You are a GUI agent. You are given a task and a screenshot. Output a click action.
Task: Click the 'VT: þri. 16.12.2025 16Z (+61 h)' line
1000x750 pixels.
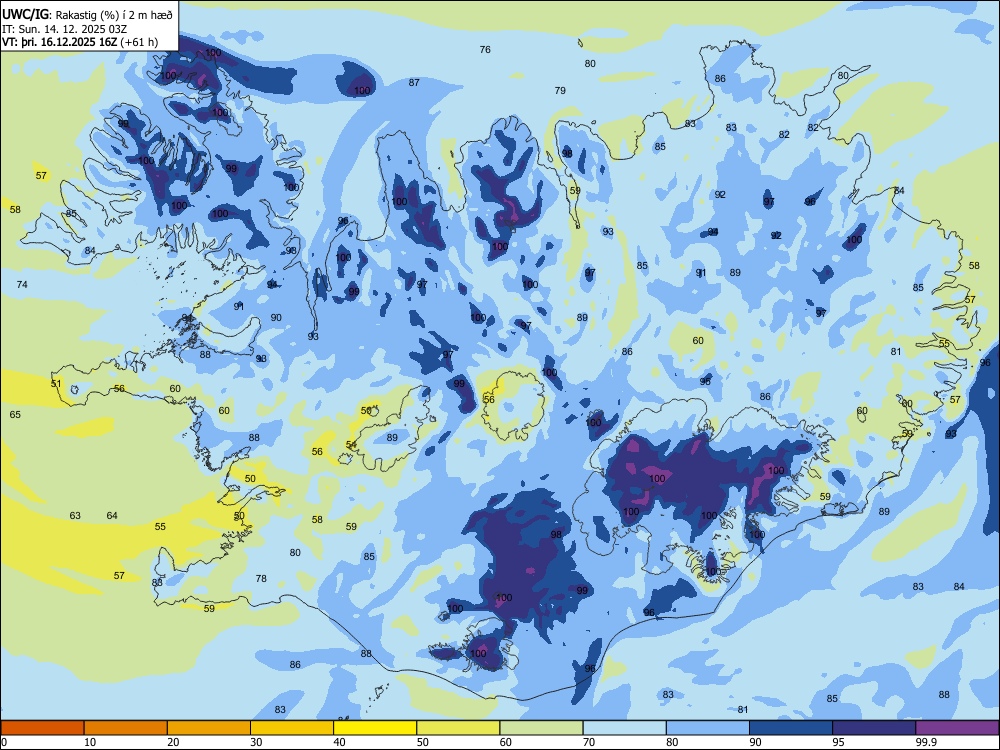[80, 42]
